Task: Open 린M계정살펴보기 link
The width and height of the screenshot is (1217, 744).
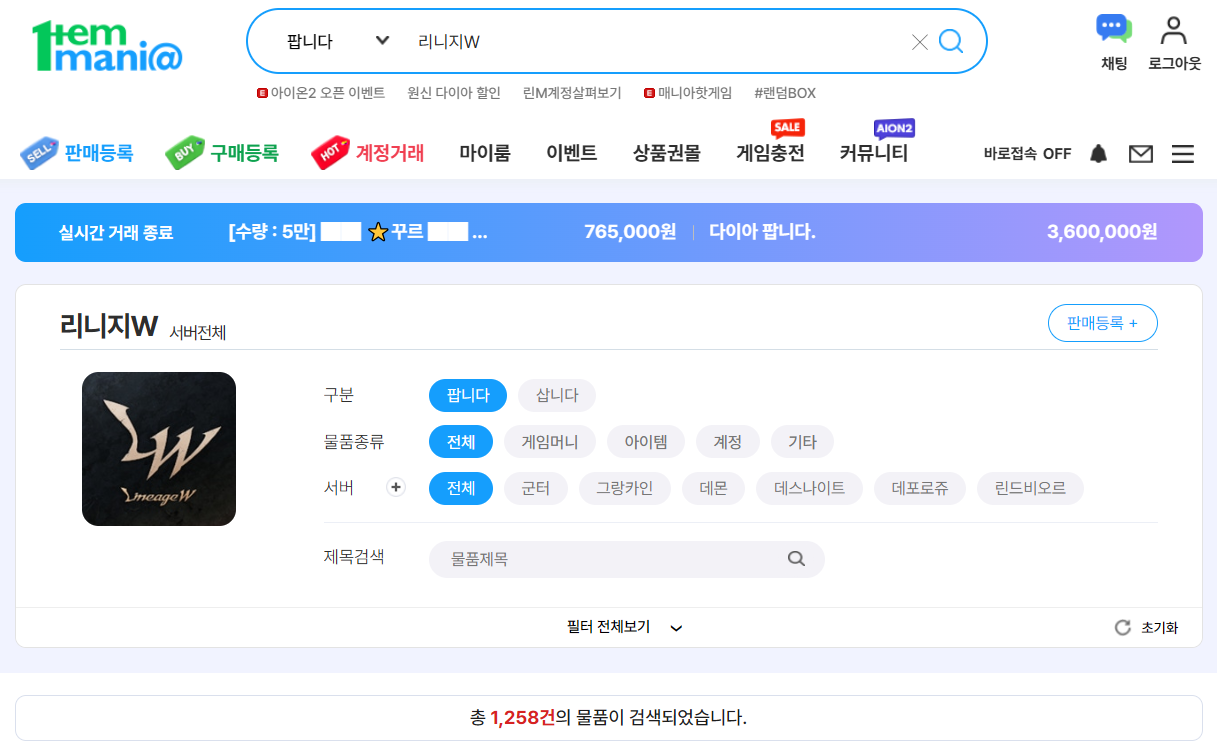Action: [x=572, y=93]
